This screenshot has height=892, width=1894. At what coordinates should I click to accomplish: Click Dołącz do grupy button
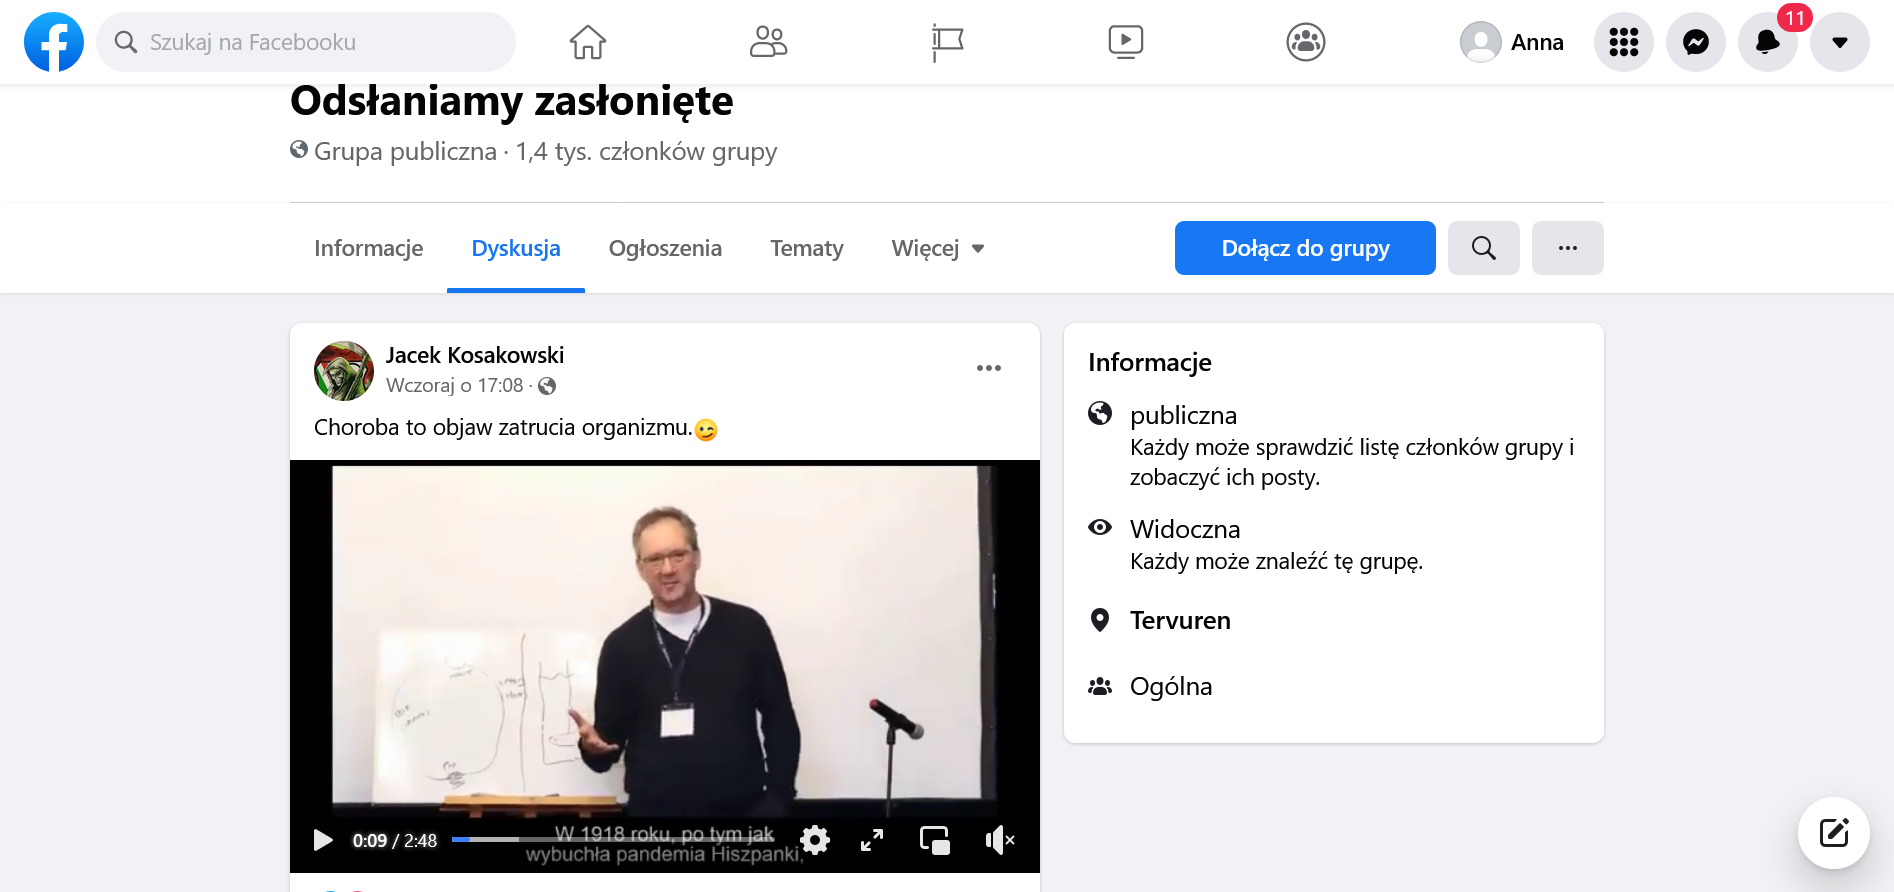pyautogui.click(x=1305, y=248)
